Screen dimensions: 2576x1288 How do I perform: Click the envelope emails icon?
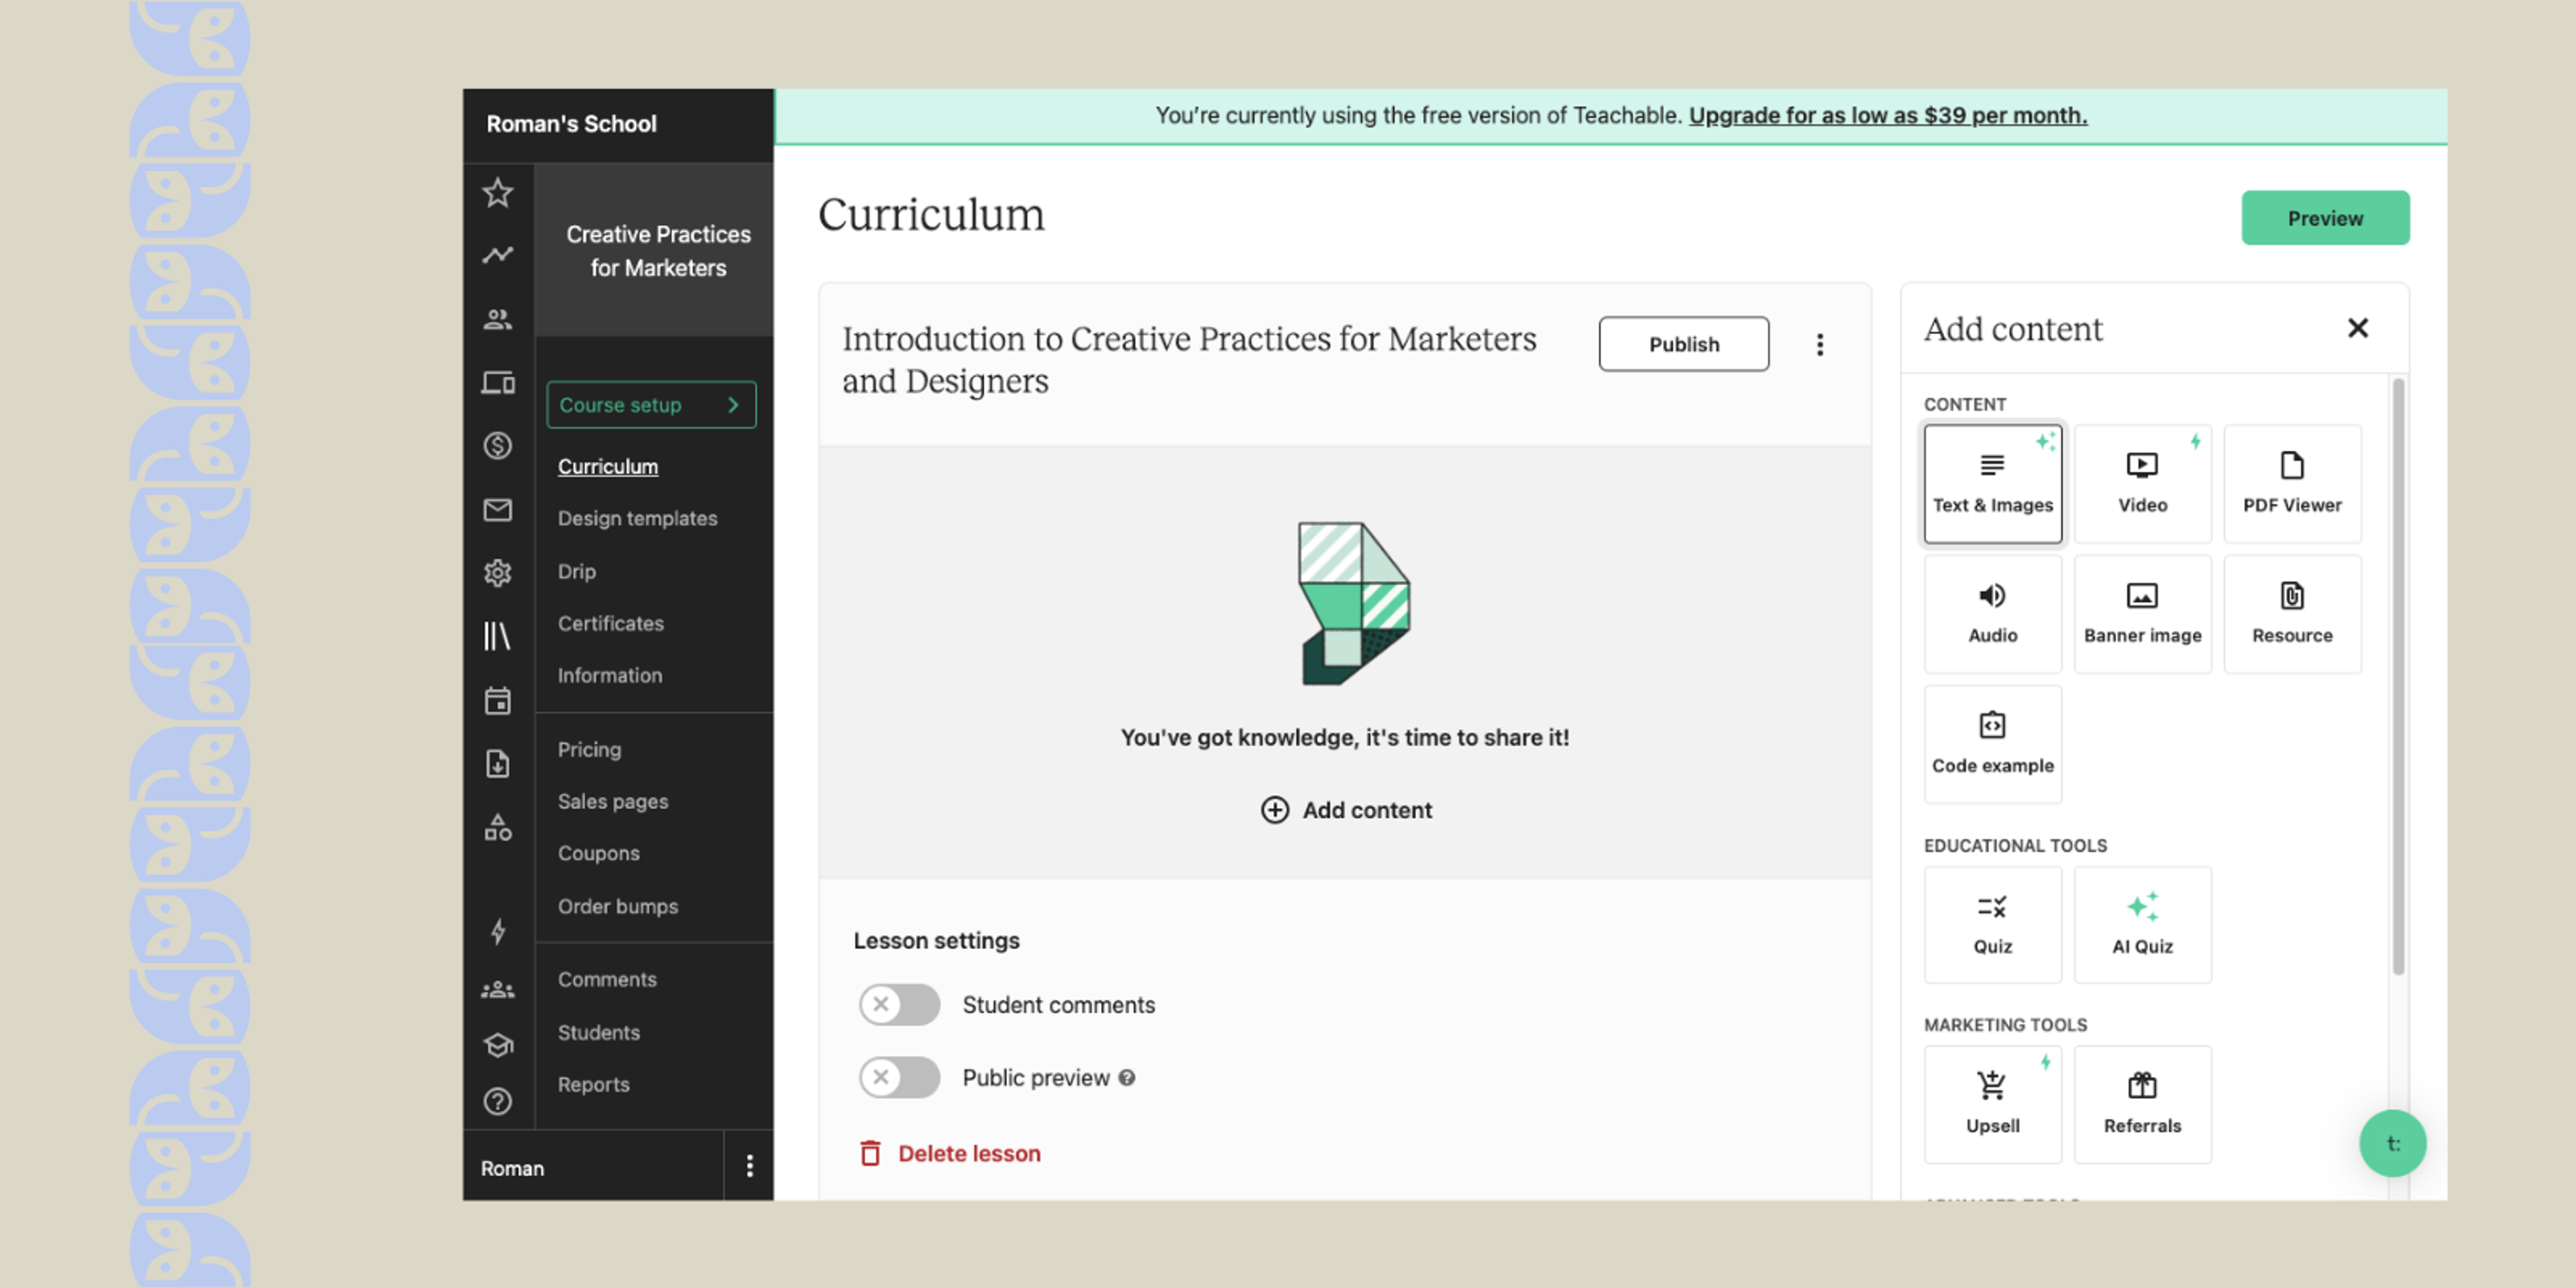click(x=497, y=509)
